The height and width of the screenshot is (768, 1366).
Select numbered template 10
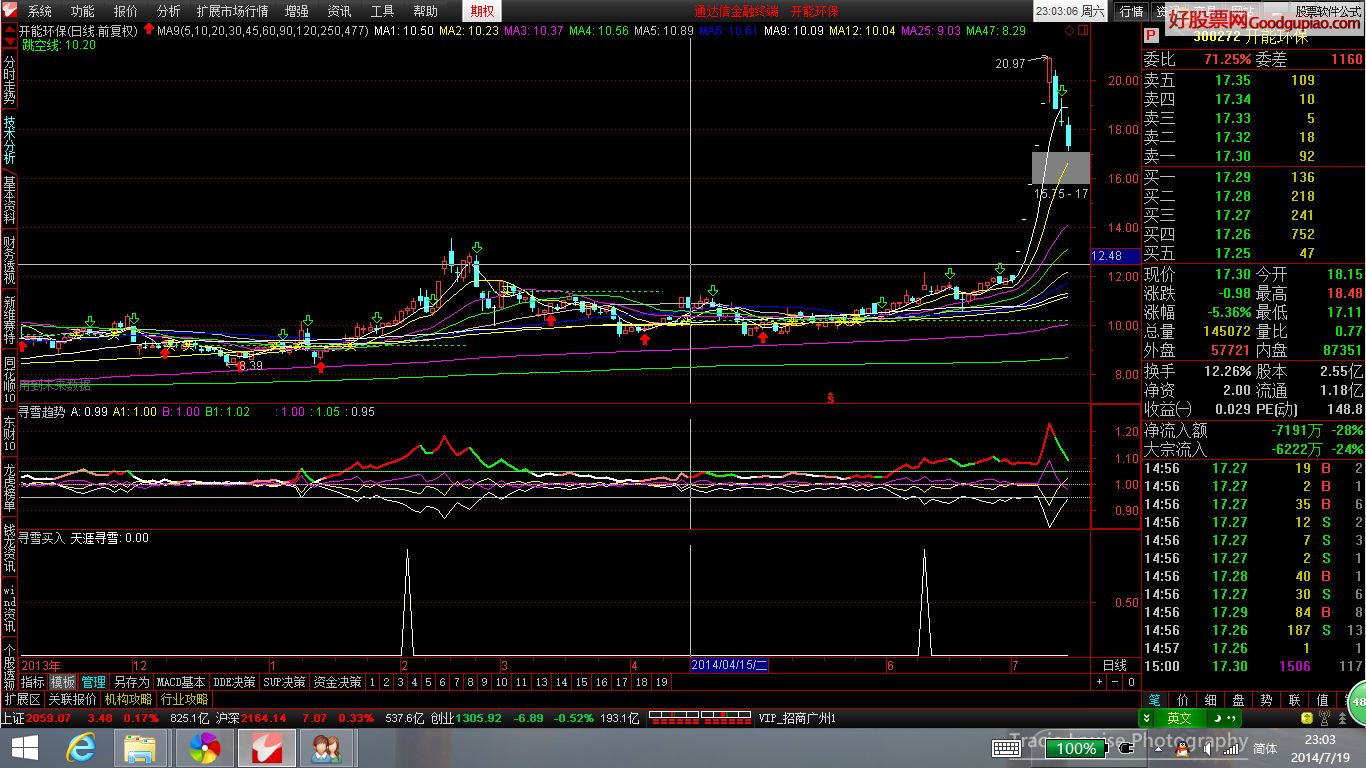(501, 682)
